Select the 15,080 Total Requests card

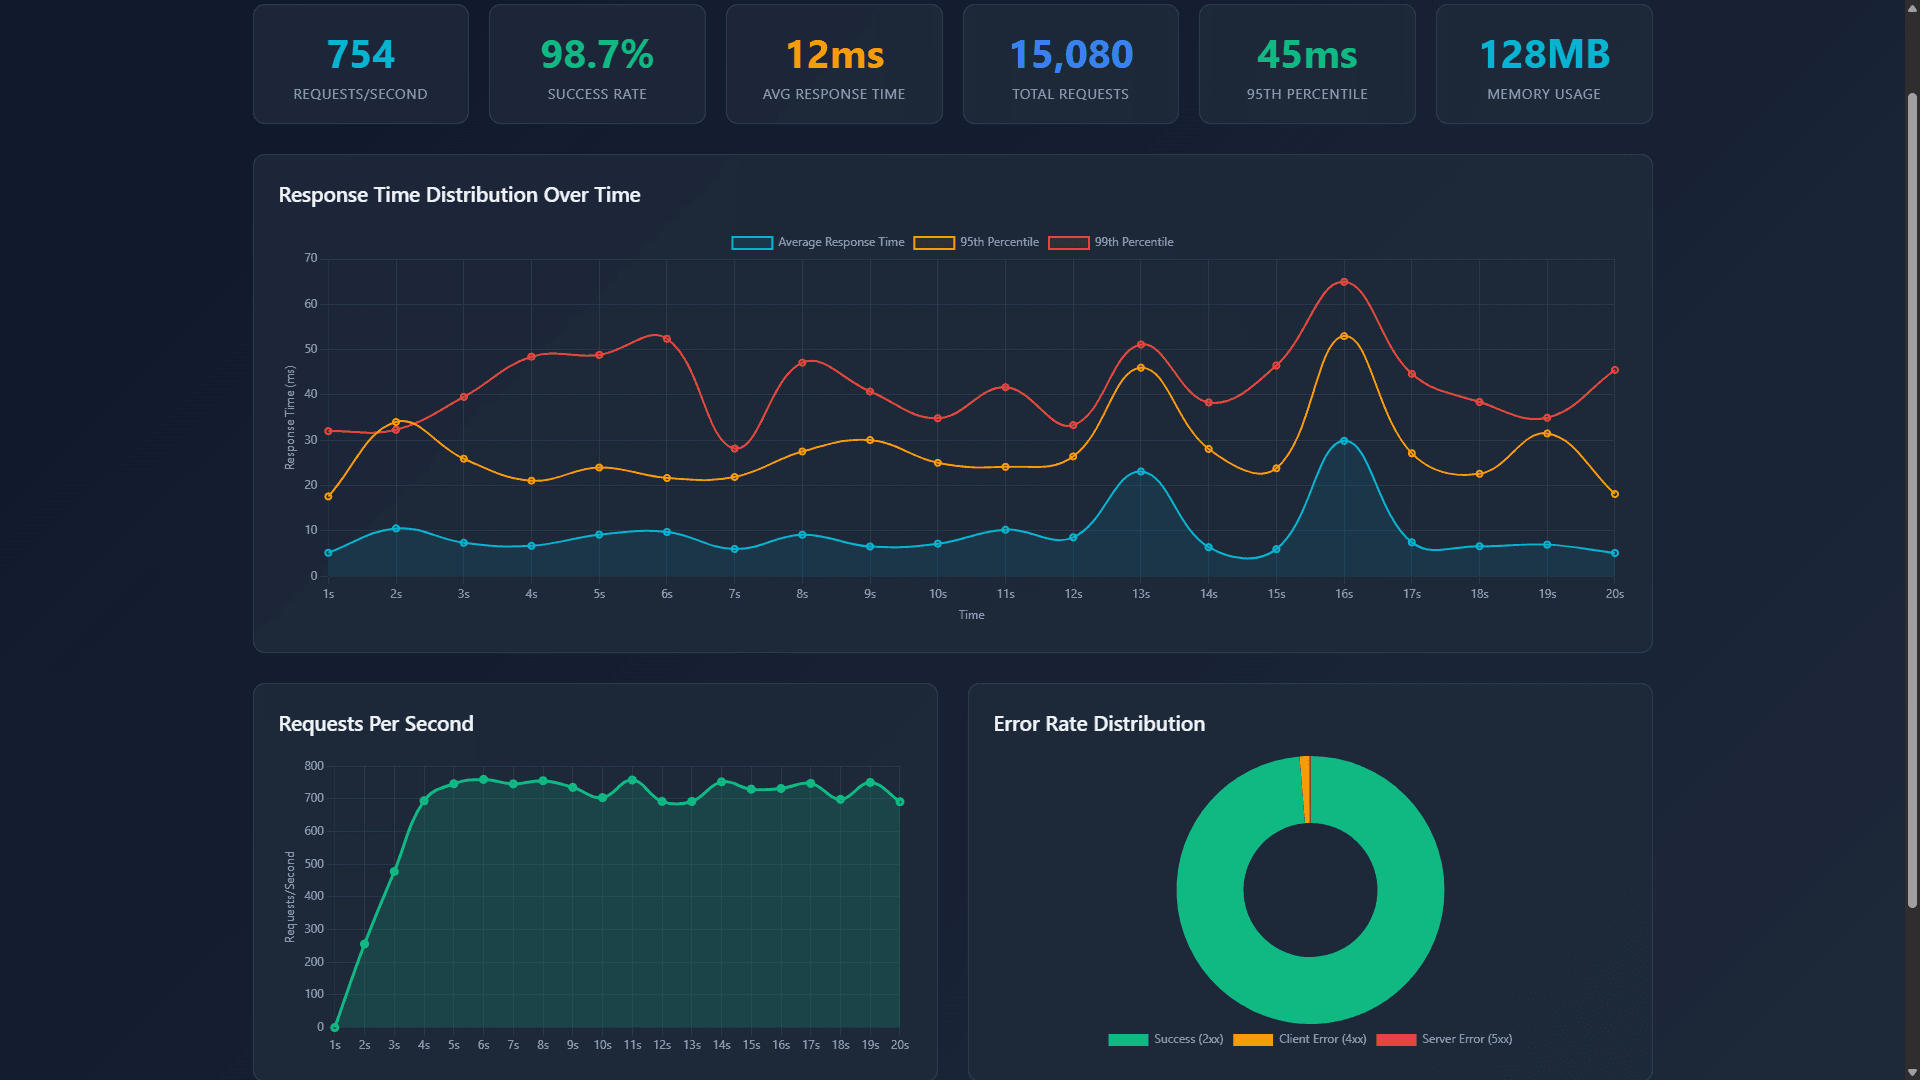click(x=1070, y=63)
